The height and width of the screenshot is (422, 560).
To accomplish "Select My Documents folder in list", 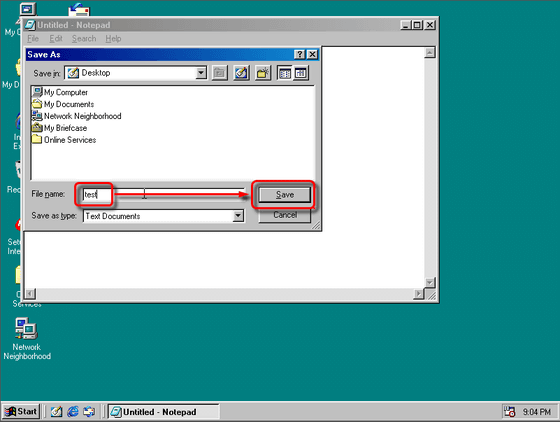I will (63, 104).
